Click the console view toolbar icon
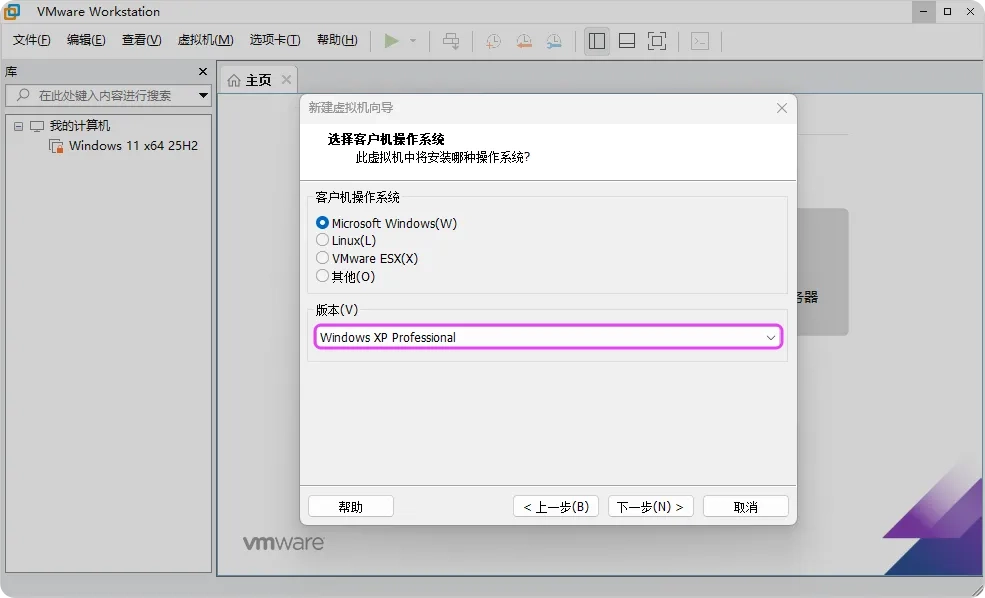This screenshot has height=598, width=985. [x=700, y=41]
